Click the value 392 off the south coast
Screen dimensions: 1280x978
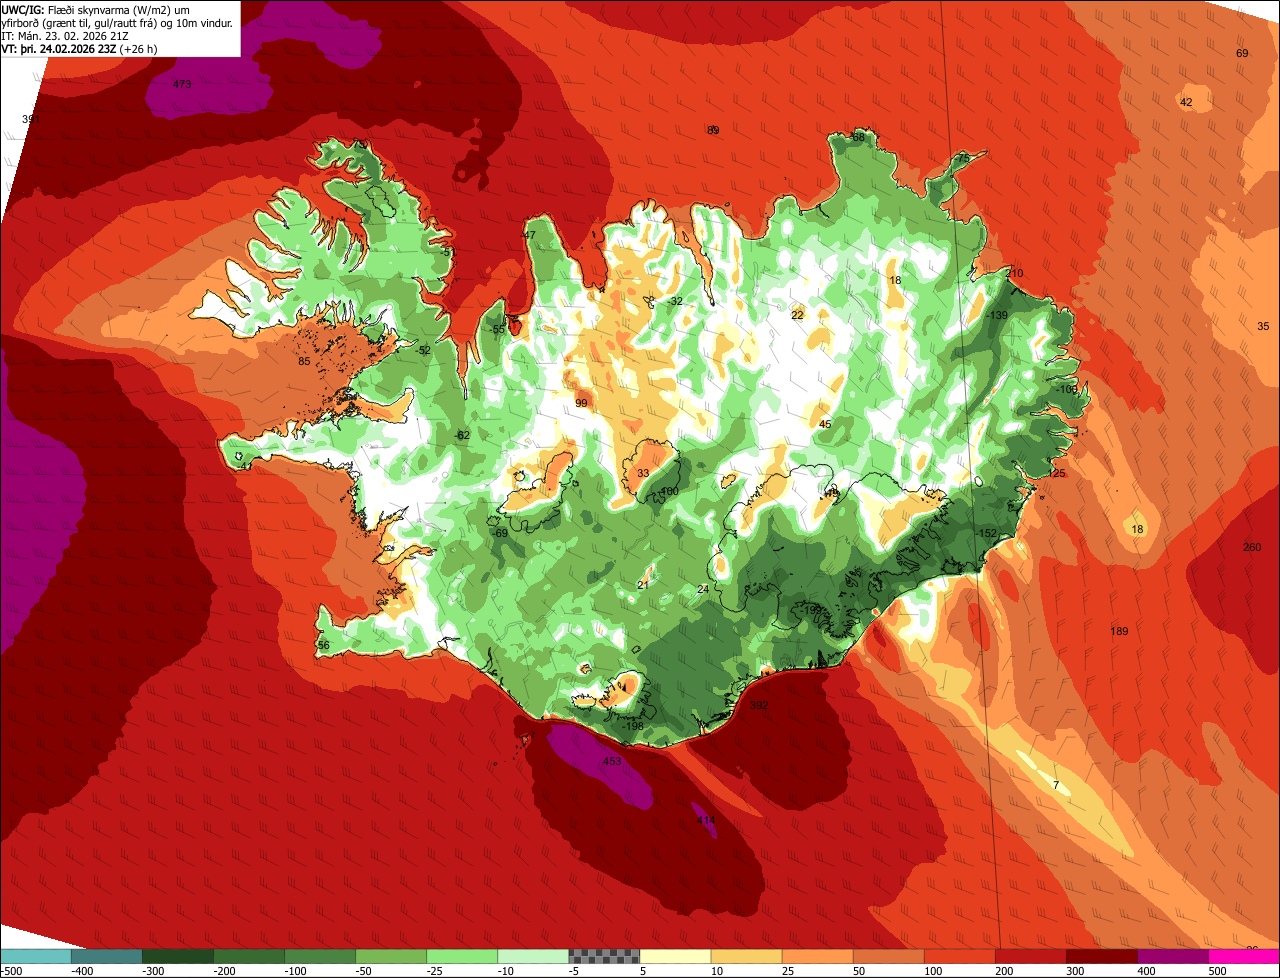(x=759, y=705)
